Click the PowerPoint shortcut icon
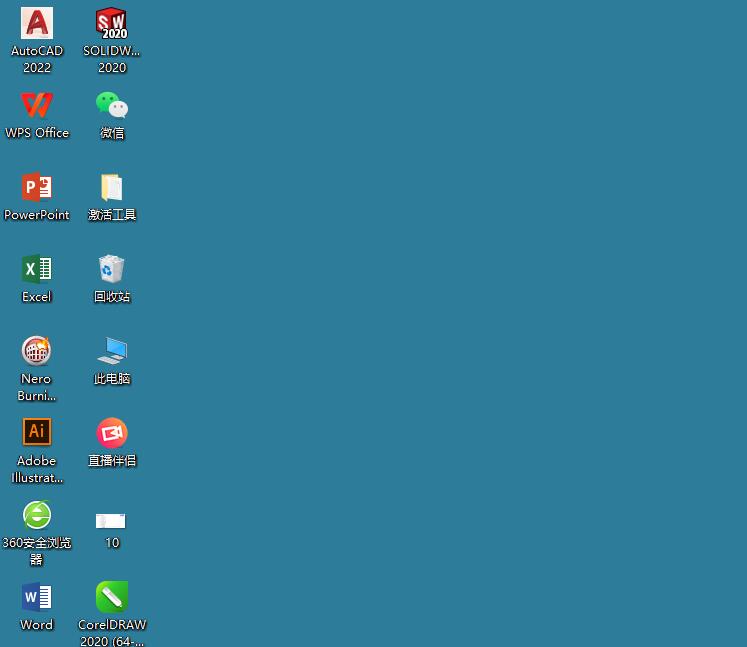The image size is (747, 647). coord(37,187)
